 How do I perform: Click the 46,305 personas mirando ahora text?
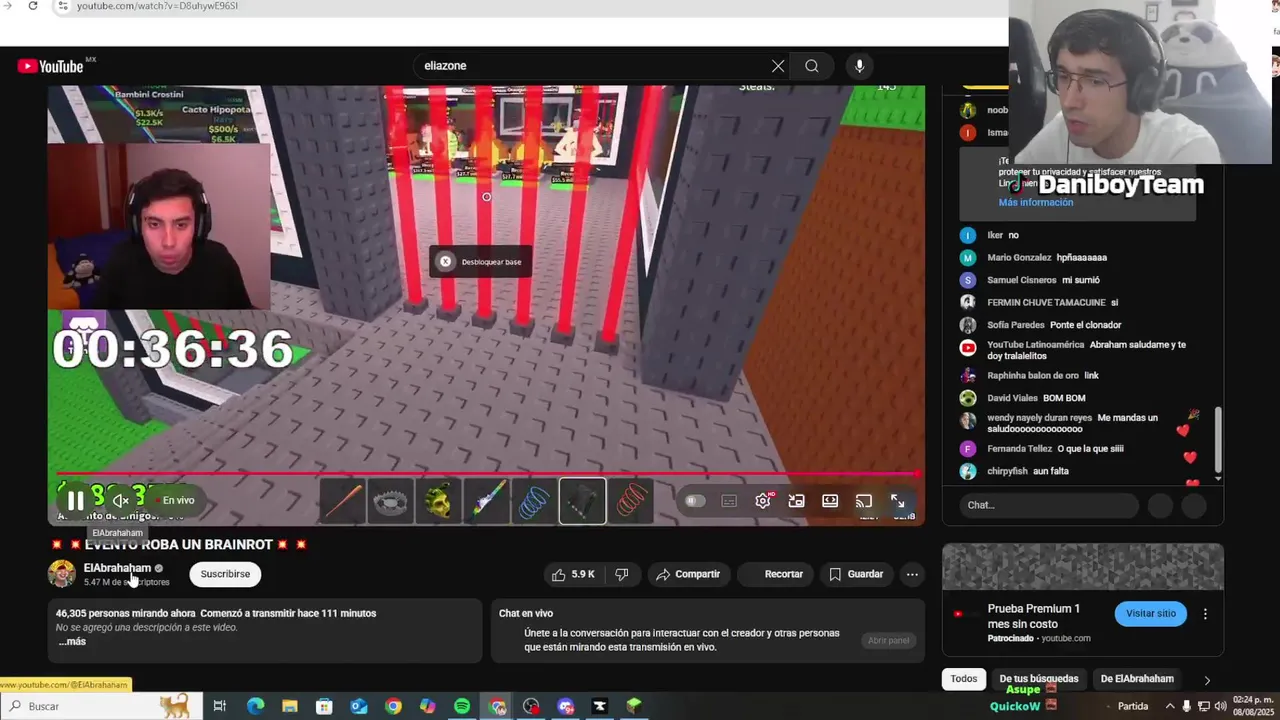point(126,613)
